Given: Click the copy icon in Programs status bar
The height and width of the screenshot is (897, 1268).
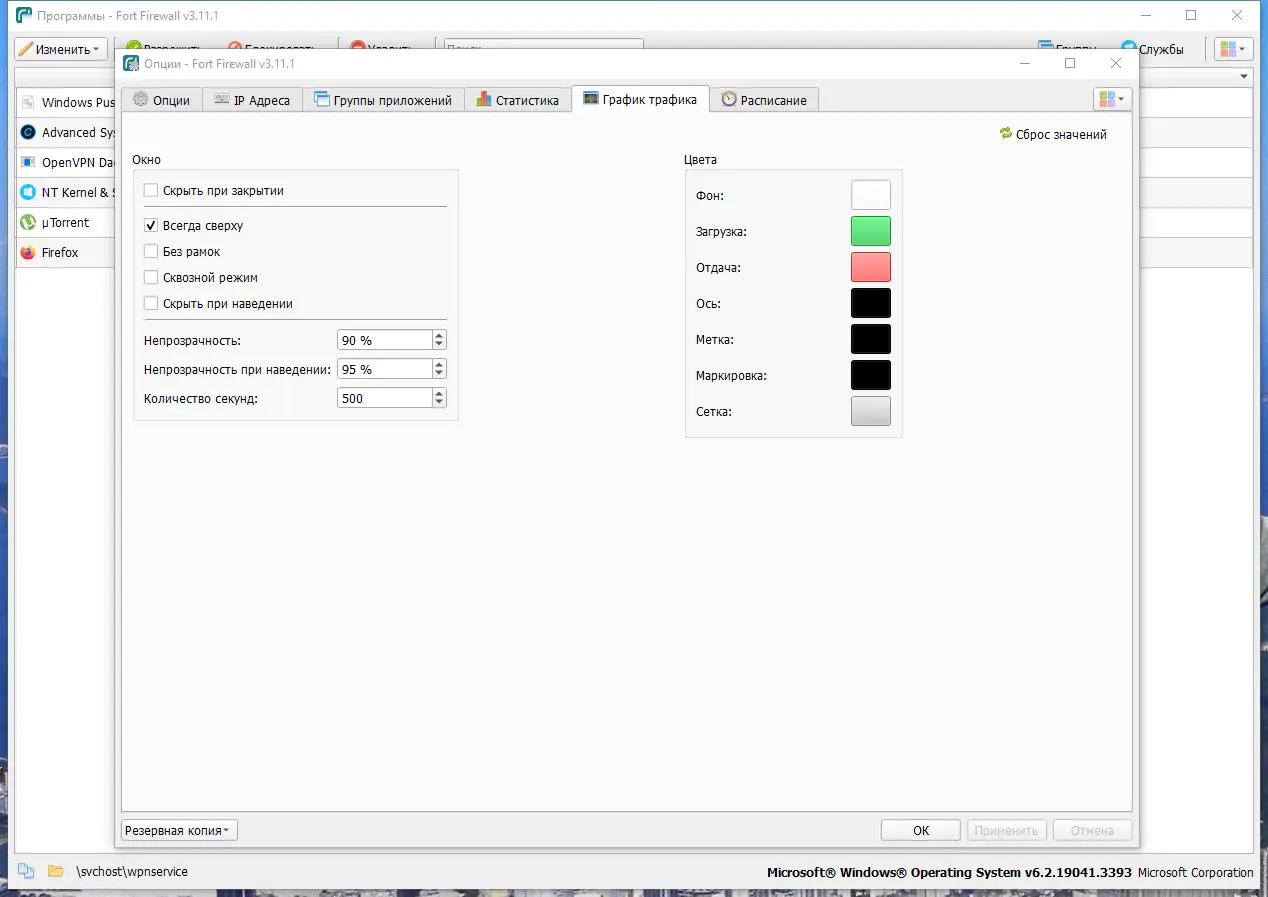Looking at the screenshot, I should [26, 871].
